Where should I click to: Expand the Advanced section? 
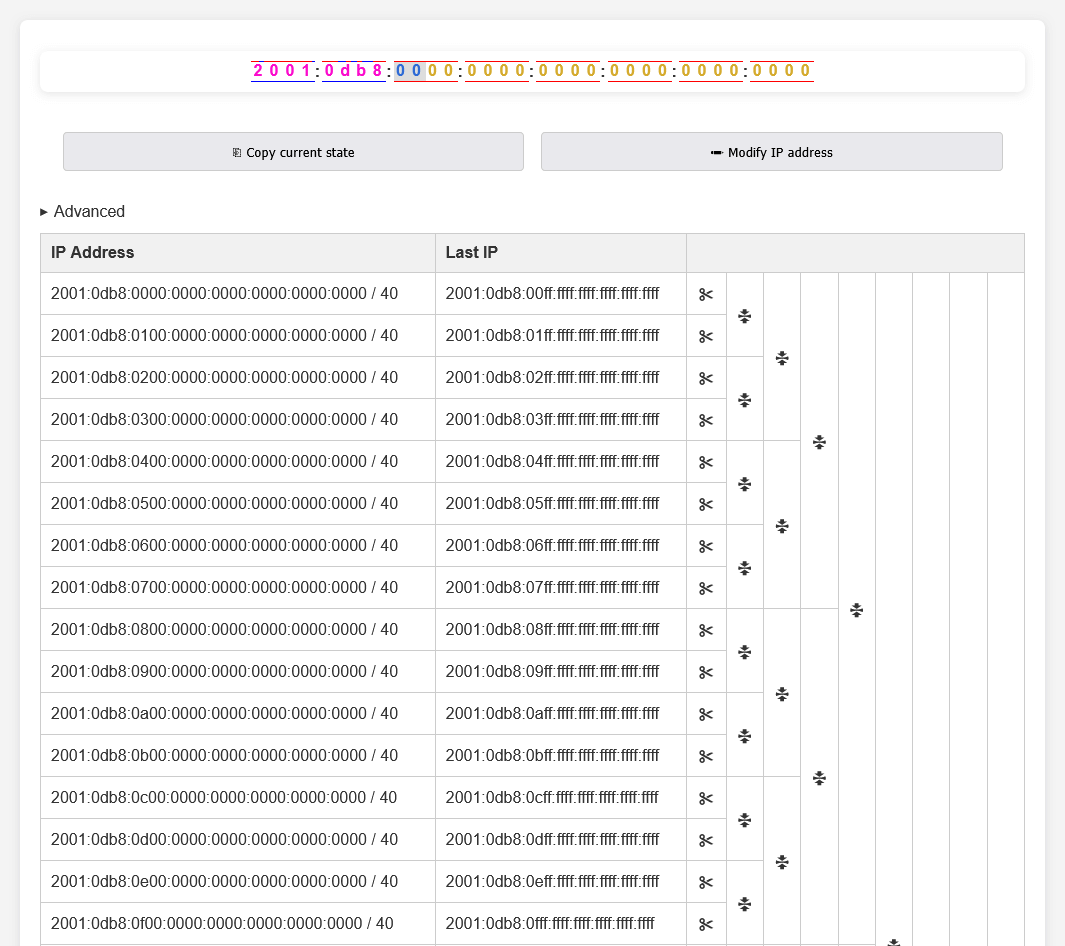tap(83, 212)
